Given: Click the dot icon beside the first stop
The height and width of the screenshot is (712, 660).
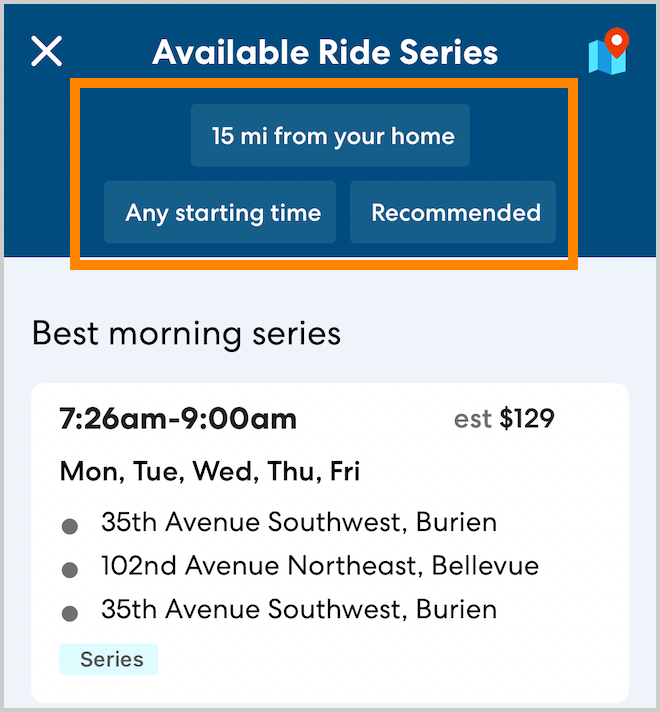Looking at the screenshot, I should [x=70, y=526].
